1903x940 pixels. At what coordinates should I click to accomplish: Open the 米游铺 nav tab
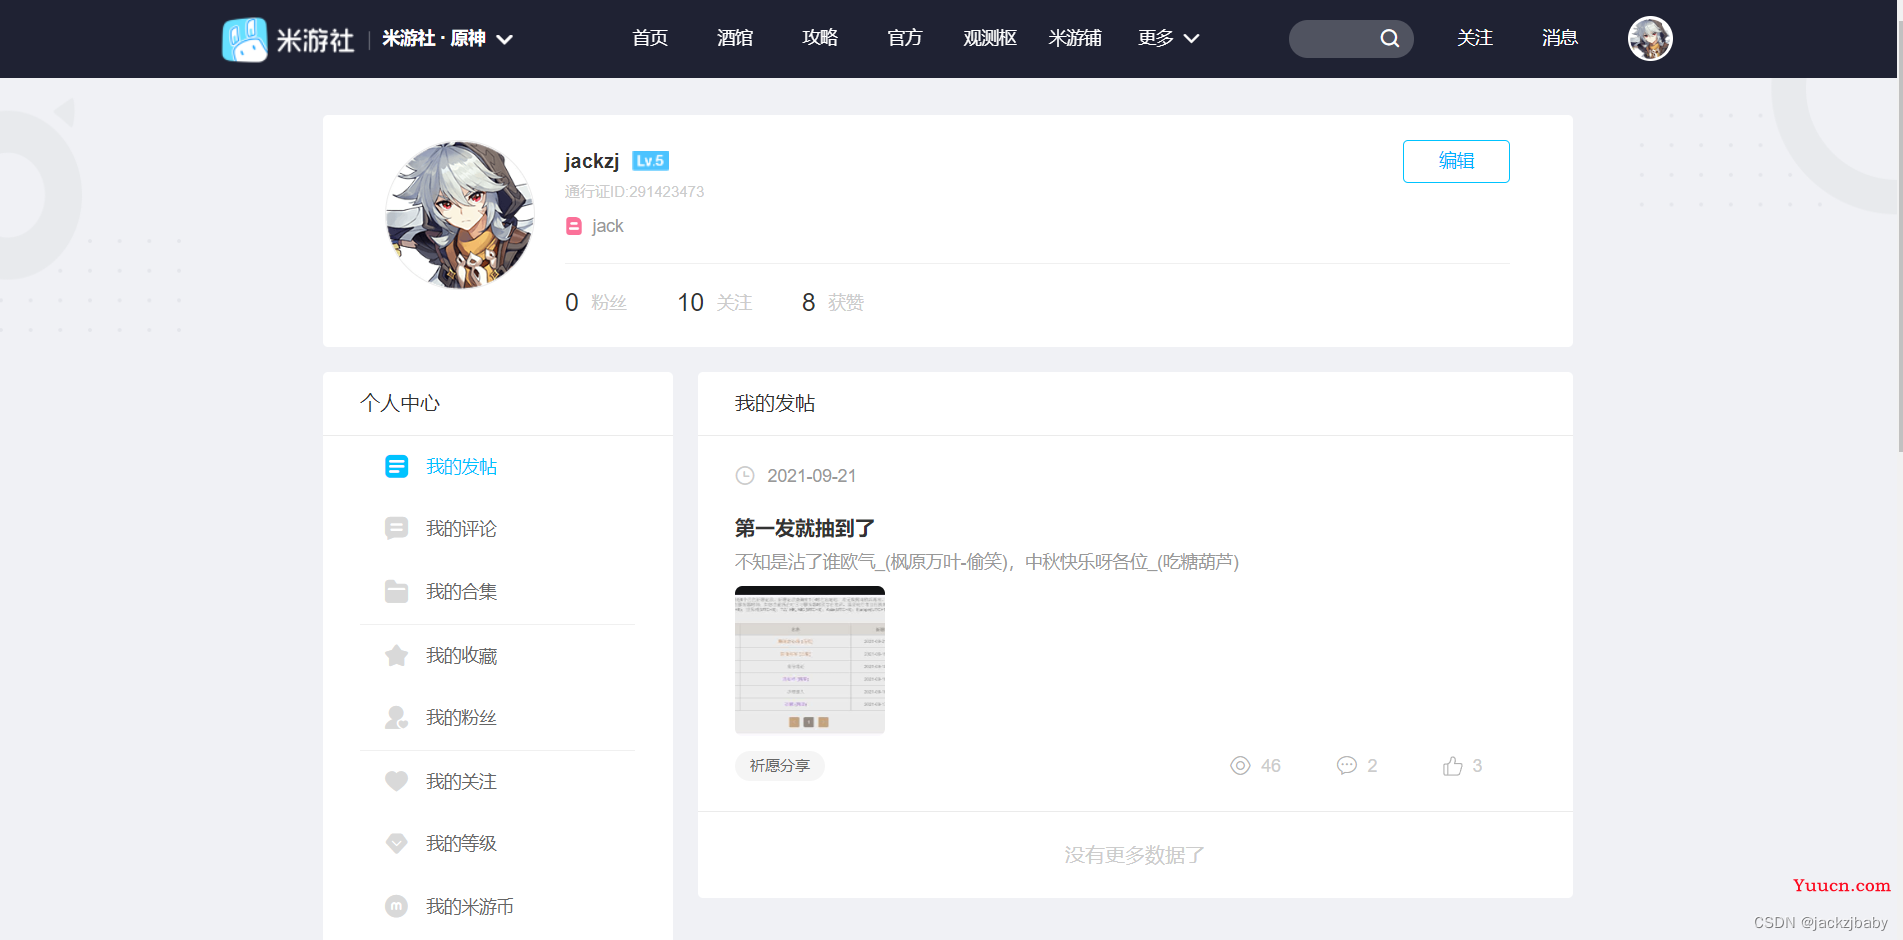coord(1075,38)
